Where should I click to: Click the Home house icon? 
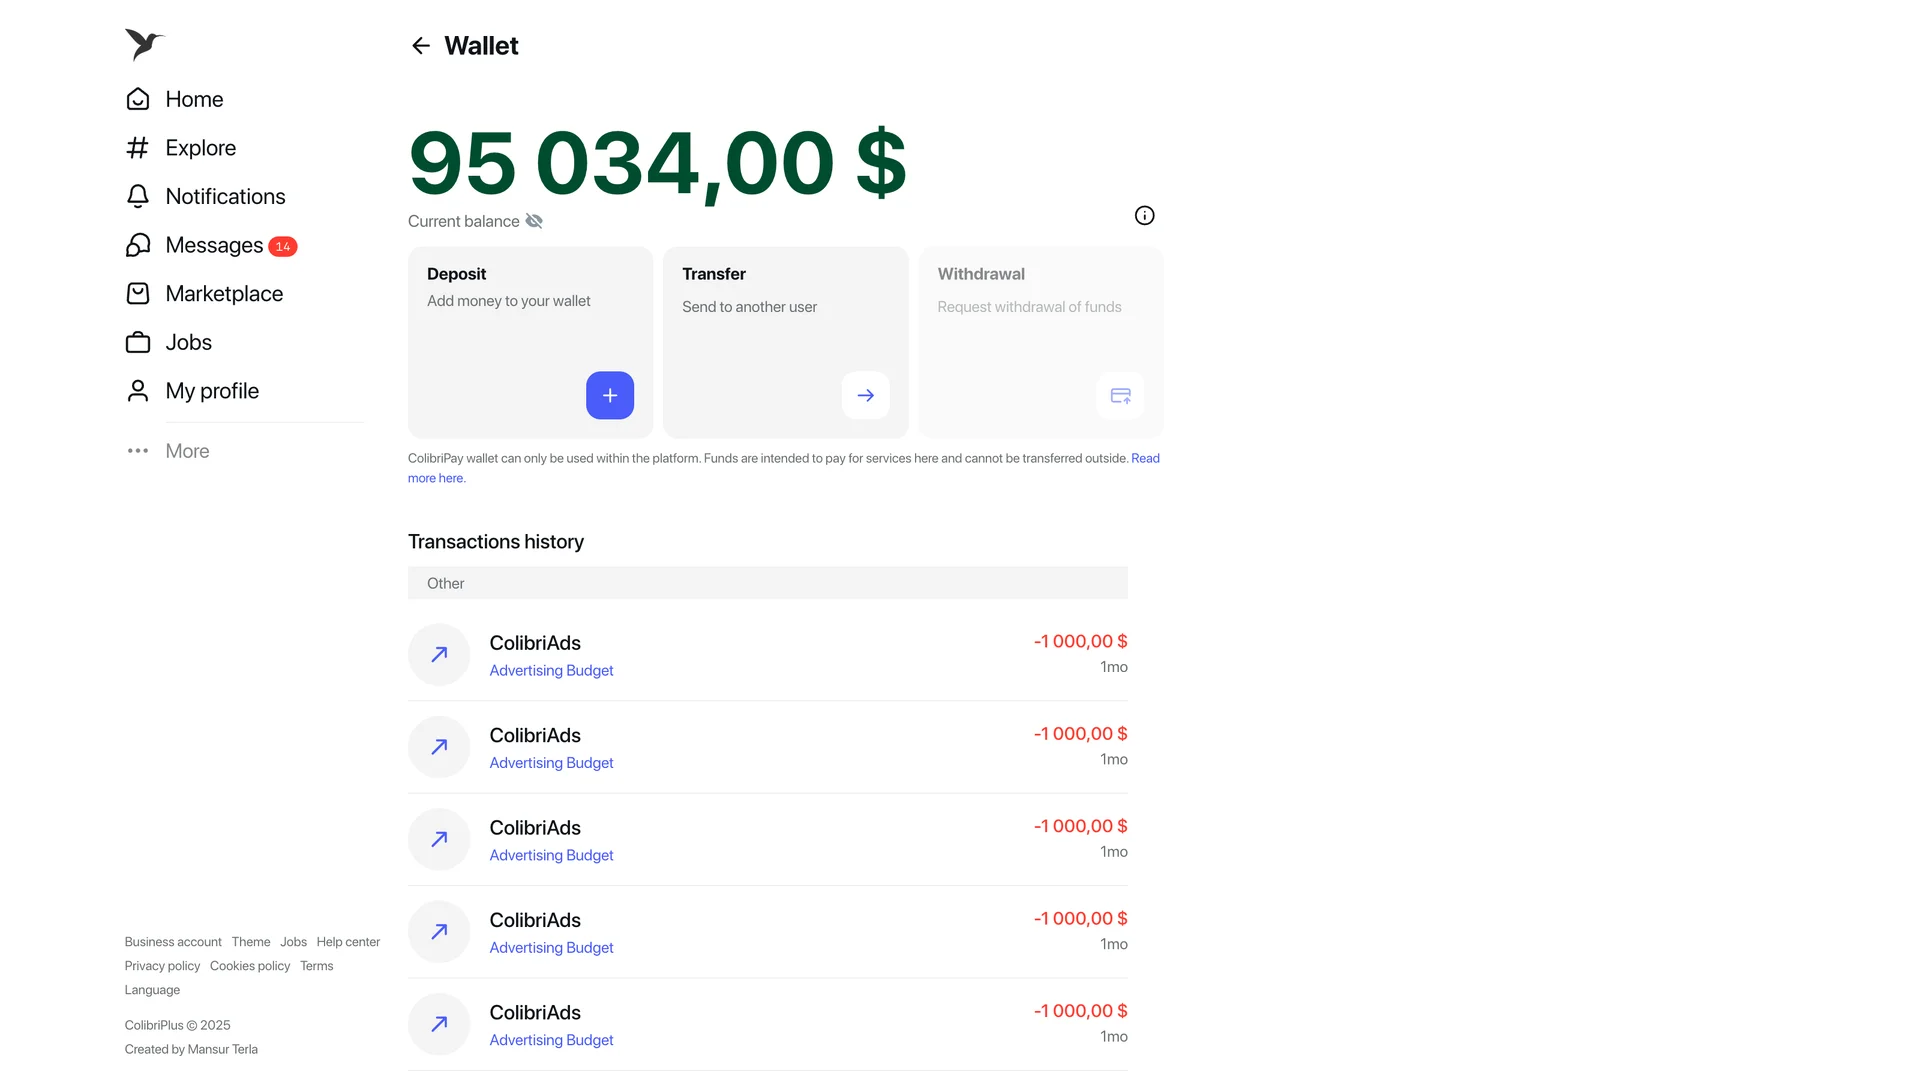138,99
